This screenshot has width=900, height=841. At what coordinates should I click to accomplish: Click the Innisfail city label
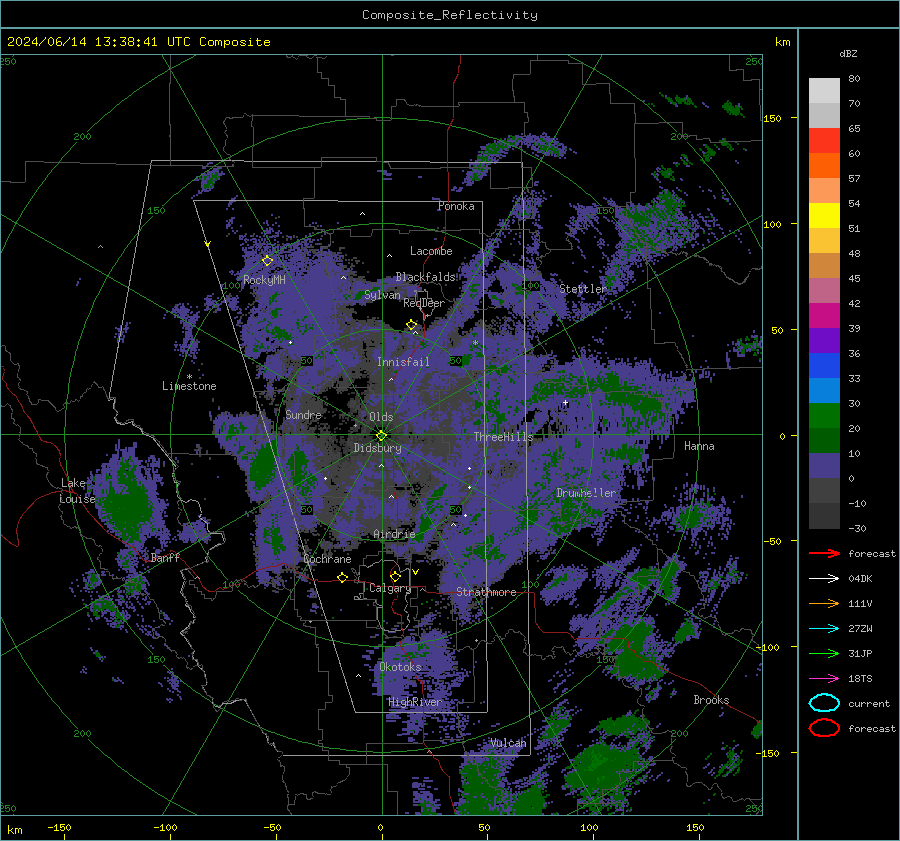[x=403, y=362]
